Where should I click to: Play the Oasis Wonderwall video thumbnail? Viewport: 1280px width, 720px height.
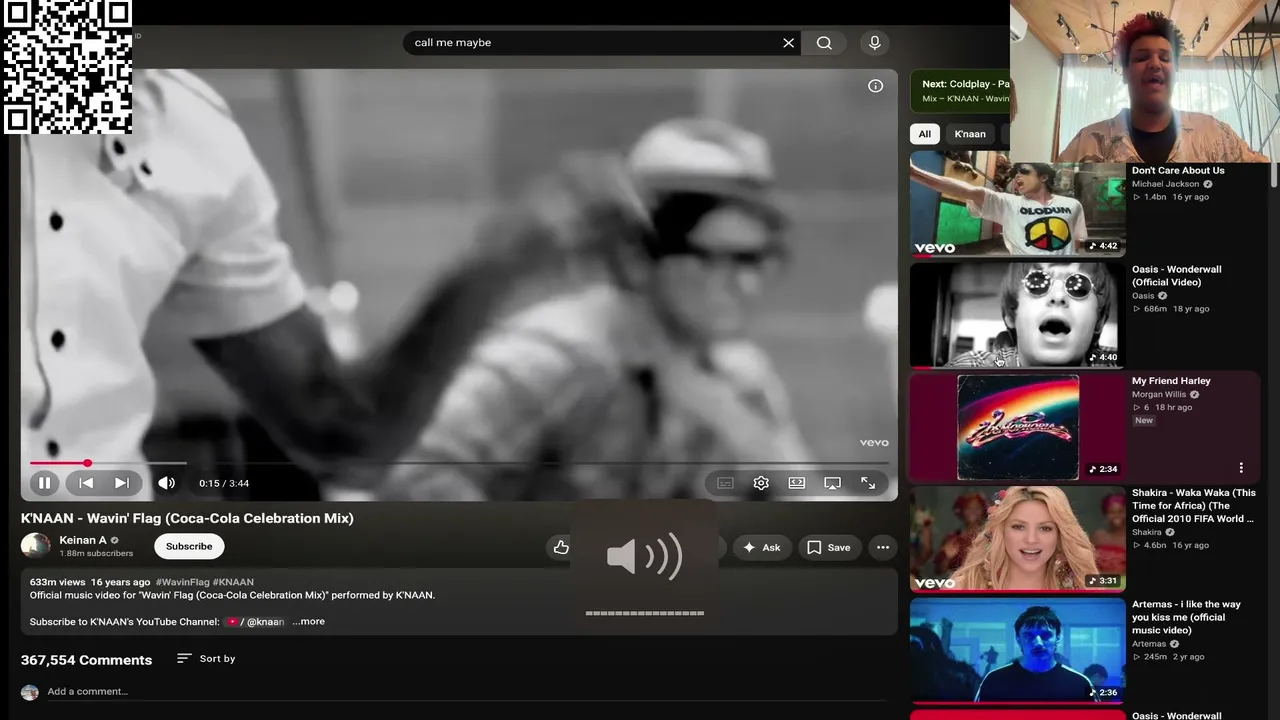[x=1018, y=315]
